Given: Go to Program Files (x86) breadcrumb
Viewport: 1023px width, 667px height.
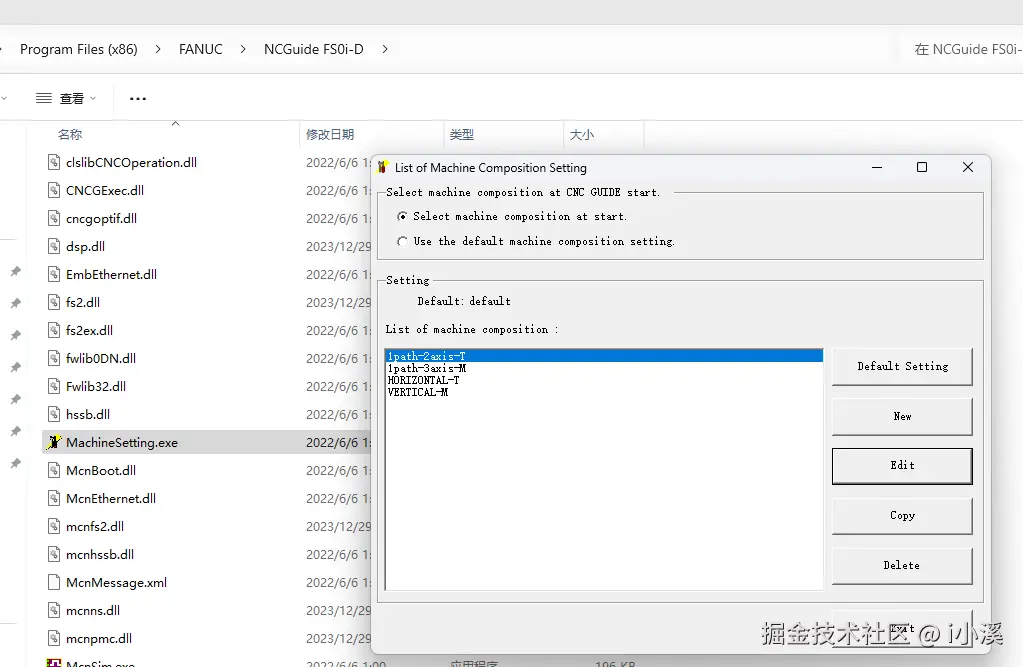Looking at the screenshot, I should (79, 50).
